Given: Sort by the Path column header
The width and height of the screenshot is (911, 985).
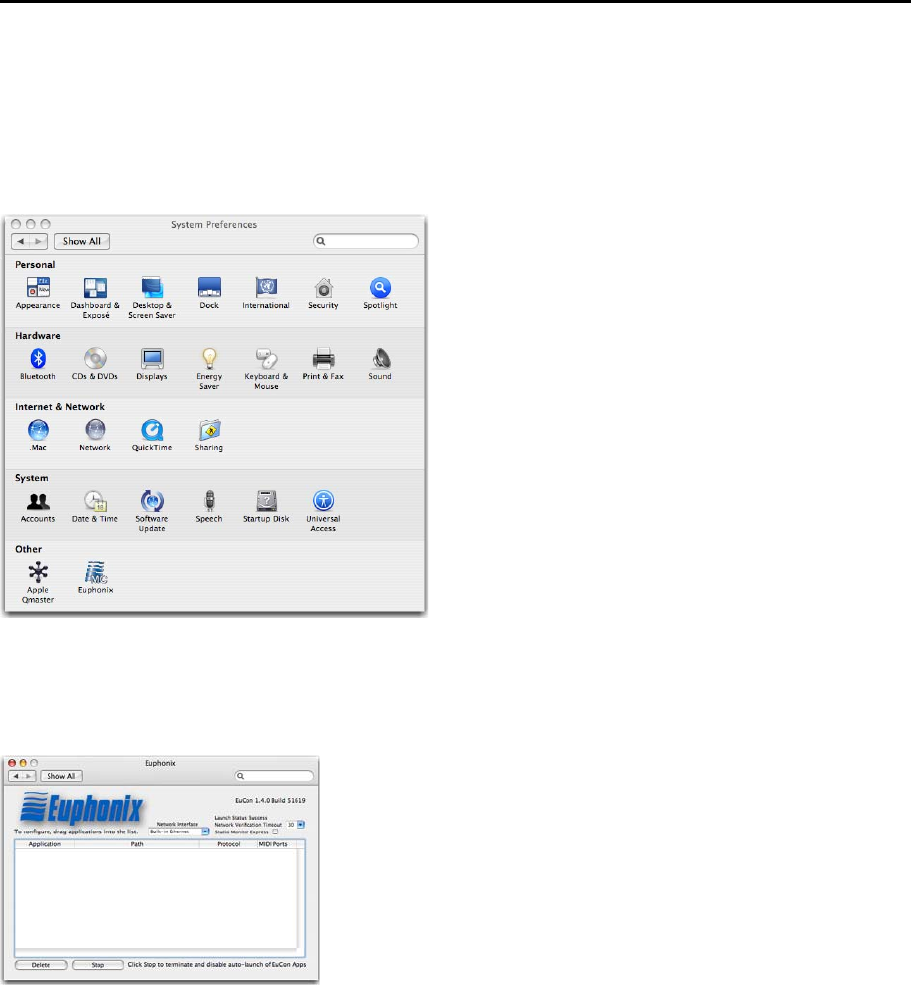Looking at the screenshot, I should [137, 844].
